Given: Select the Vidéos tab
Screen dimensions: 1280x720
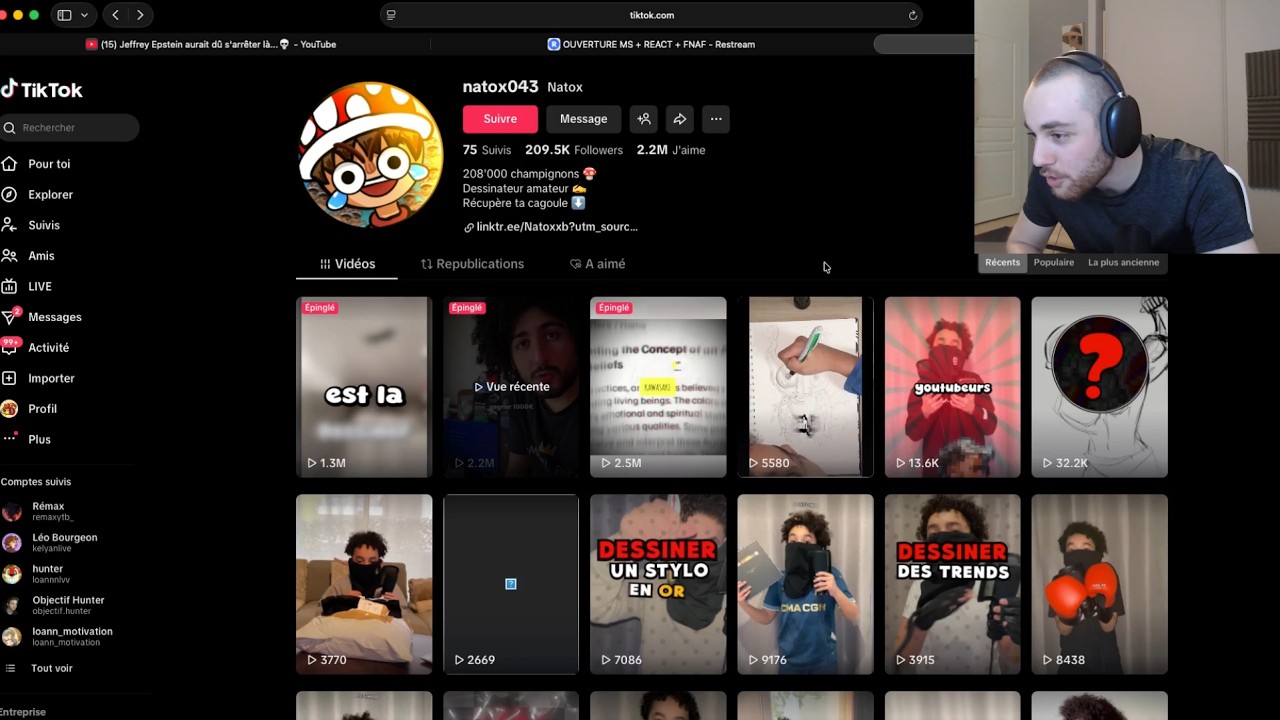Looking at the screenshot, I should (347, 264).
